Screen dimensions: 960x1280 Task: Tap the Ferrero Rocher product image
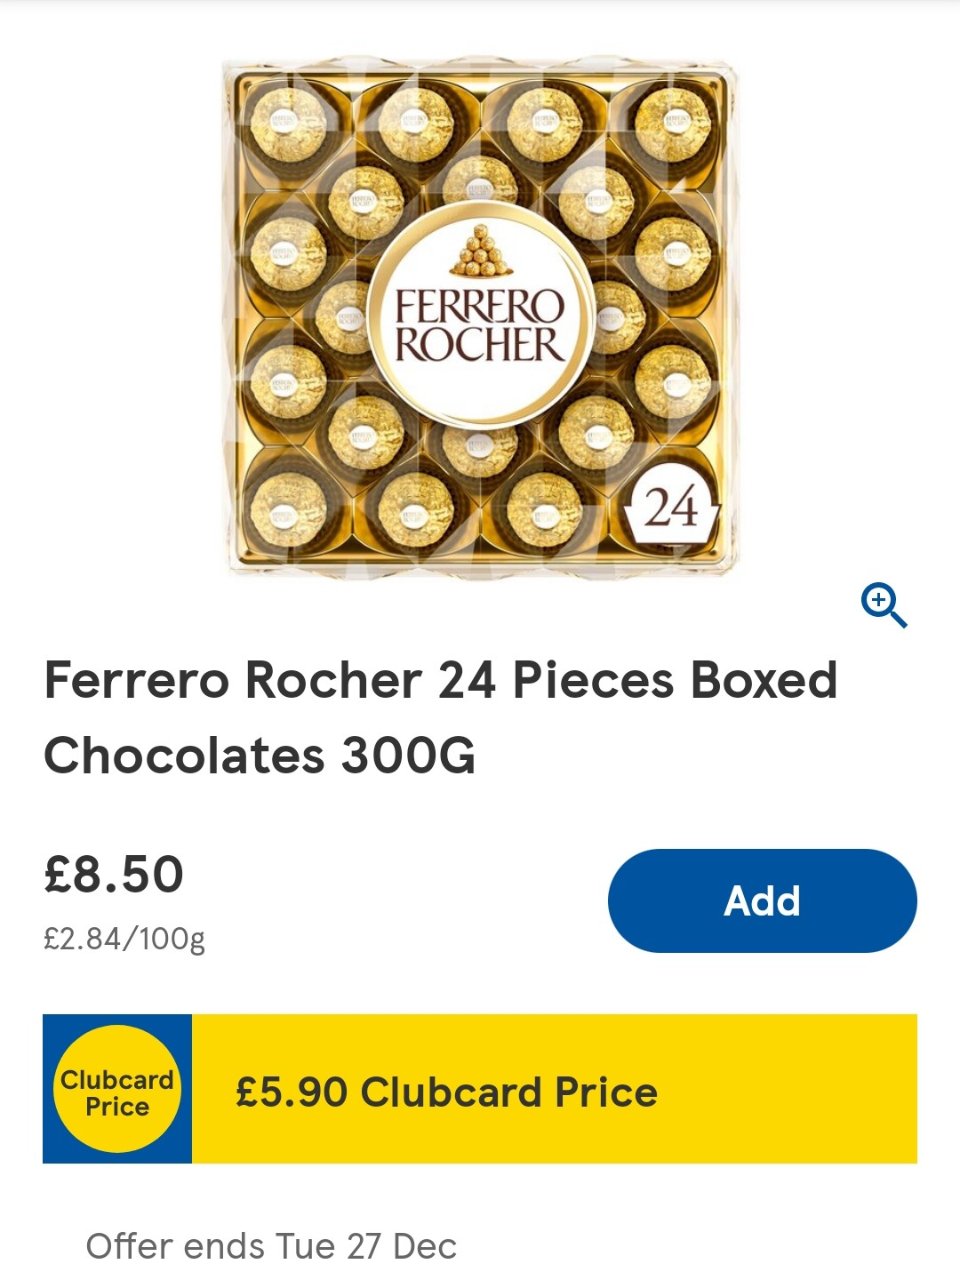[x=480, y=318]
